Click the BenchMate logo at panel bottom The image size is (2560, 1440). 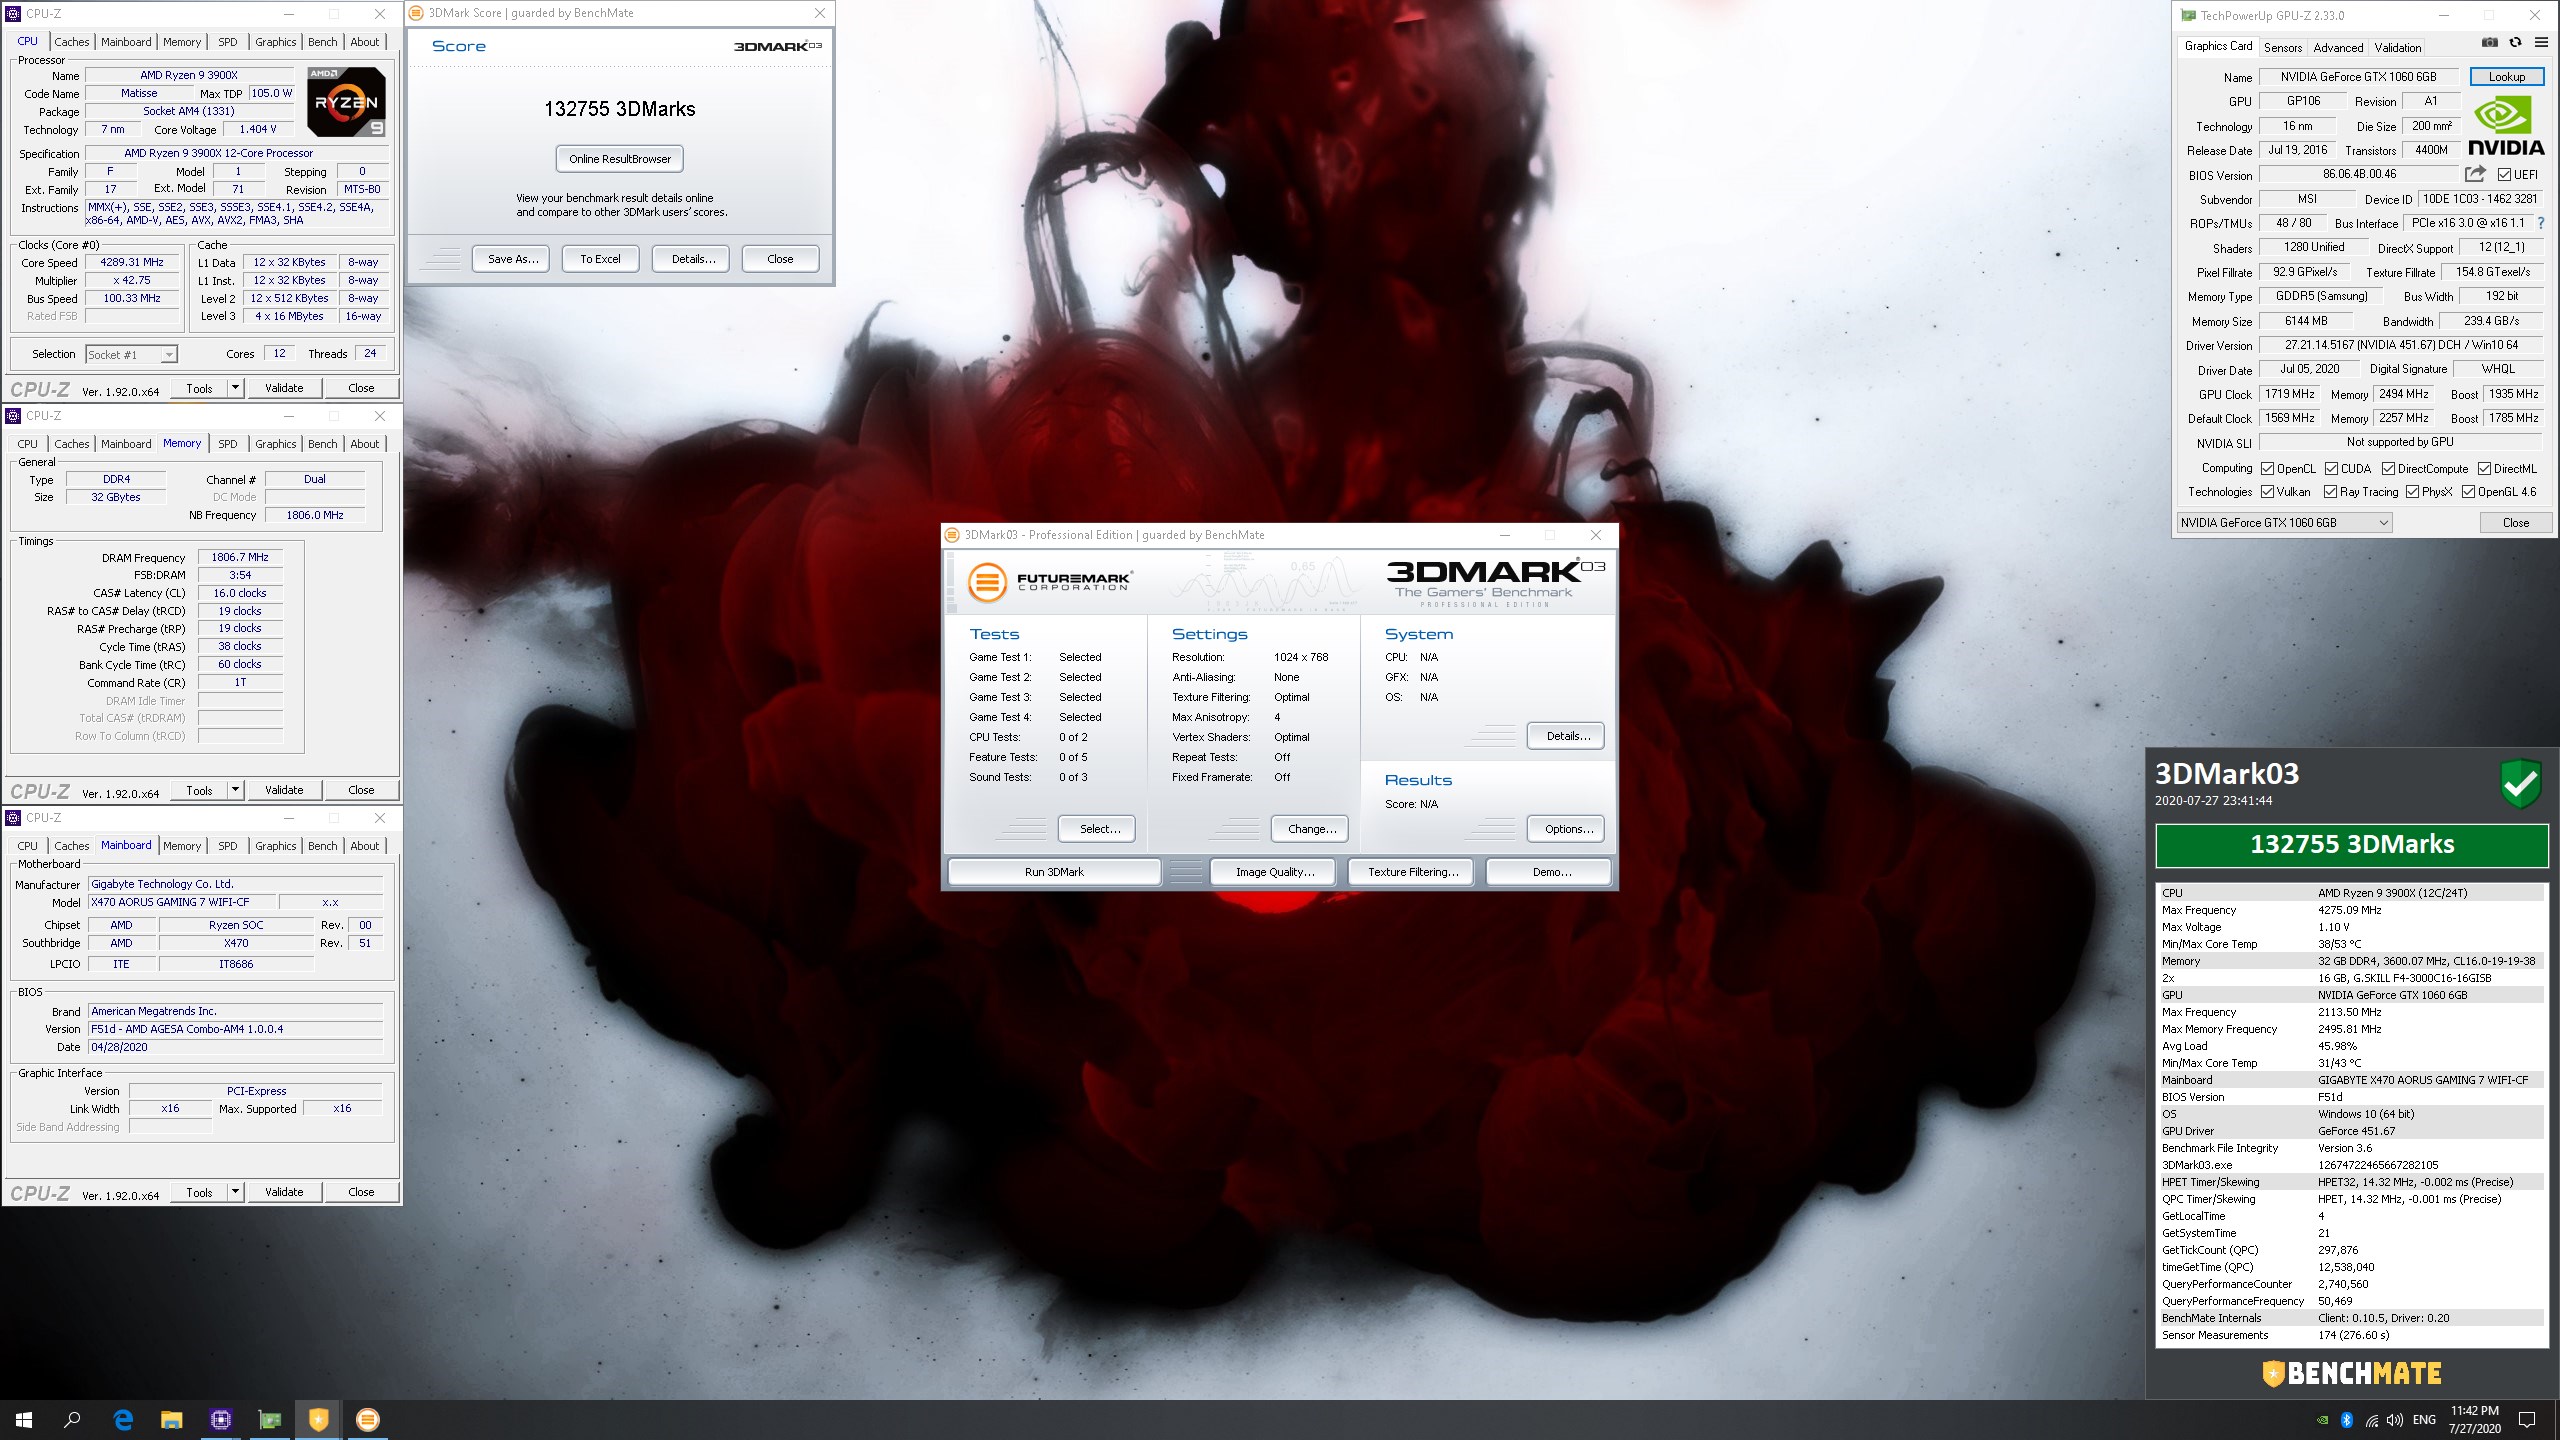(2352, 1373)
